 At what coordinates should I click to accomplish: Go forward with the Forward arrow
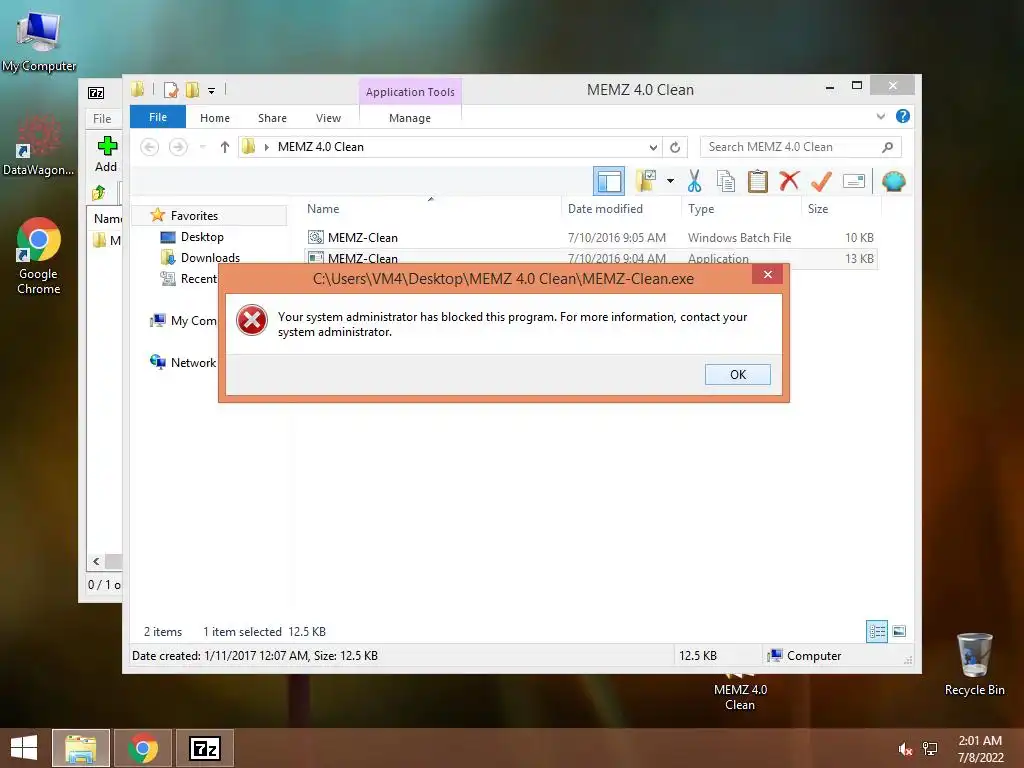tap(178, 147)
